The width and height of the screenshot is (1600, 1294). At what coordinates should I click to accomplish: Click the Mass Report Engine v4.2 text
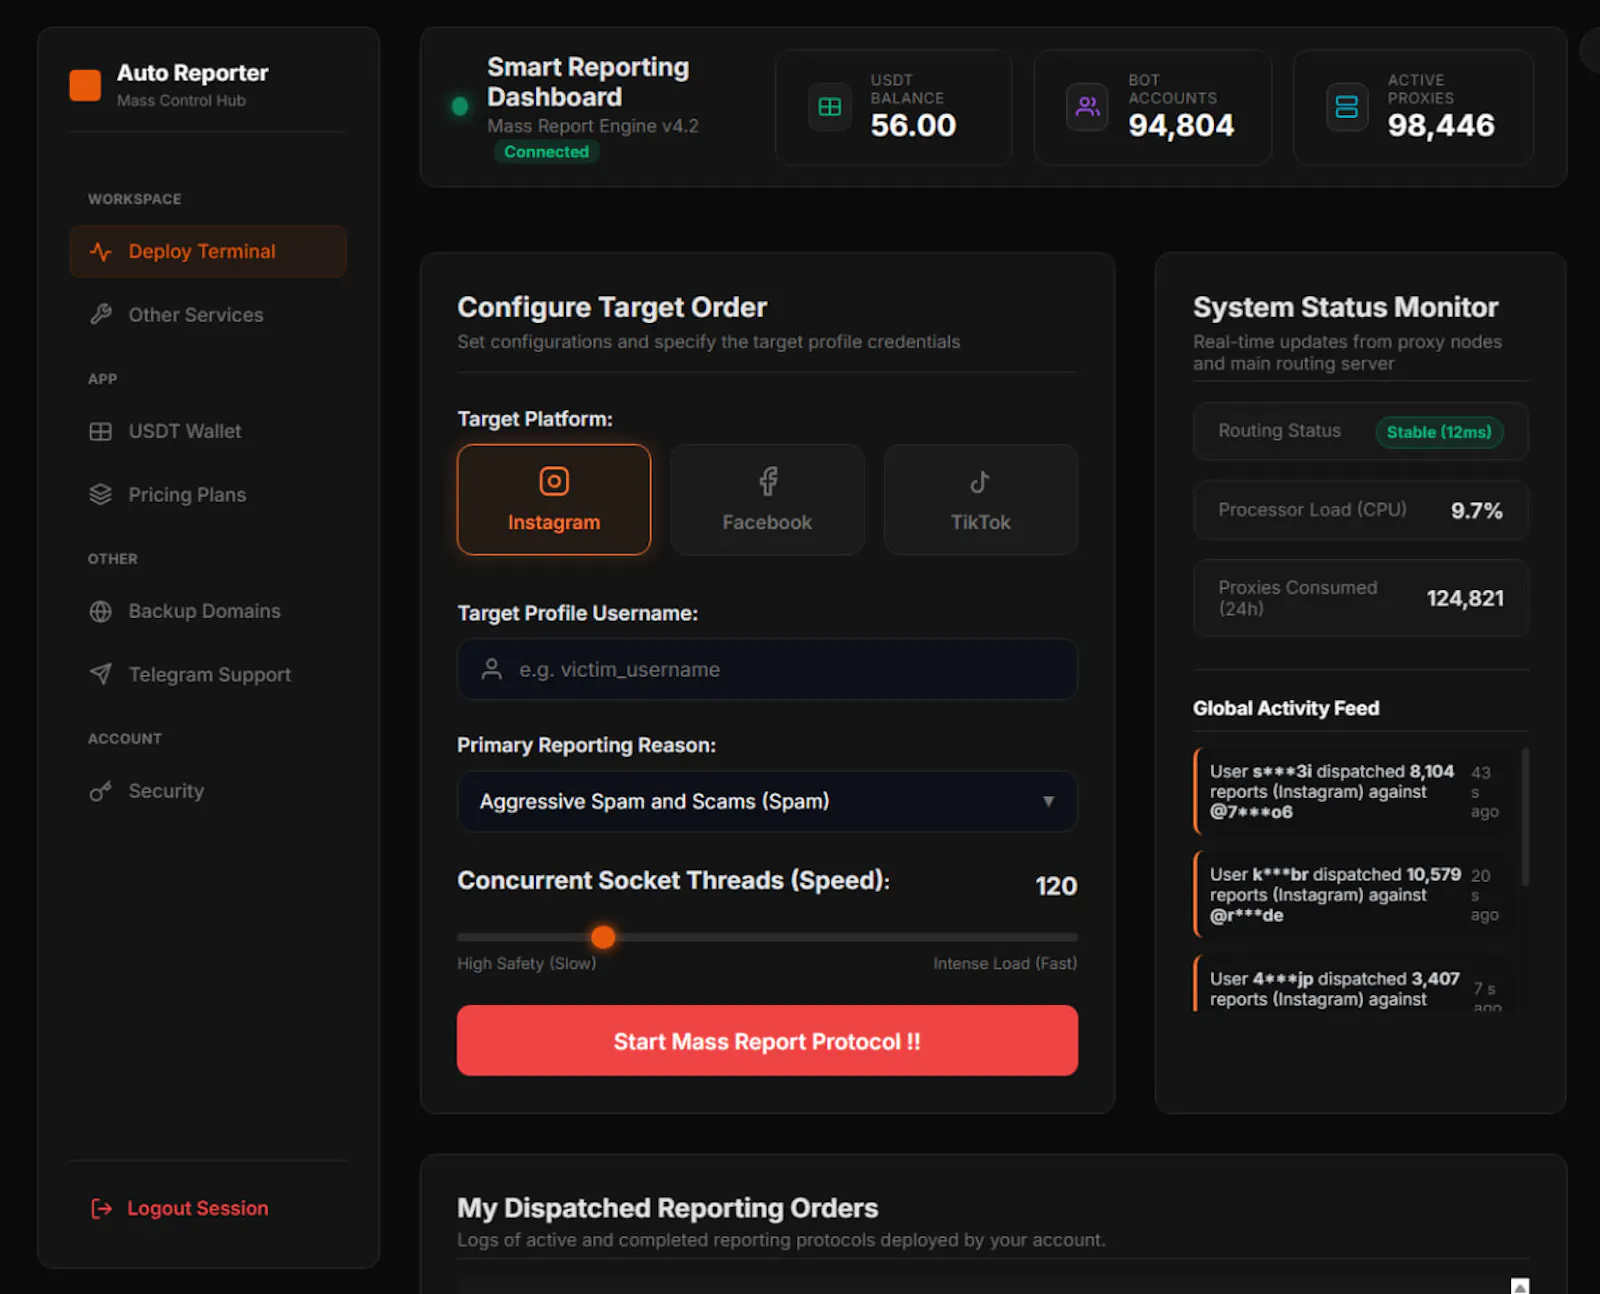pyautogui.click(x=593, y=126)
